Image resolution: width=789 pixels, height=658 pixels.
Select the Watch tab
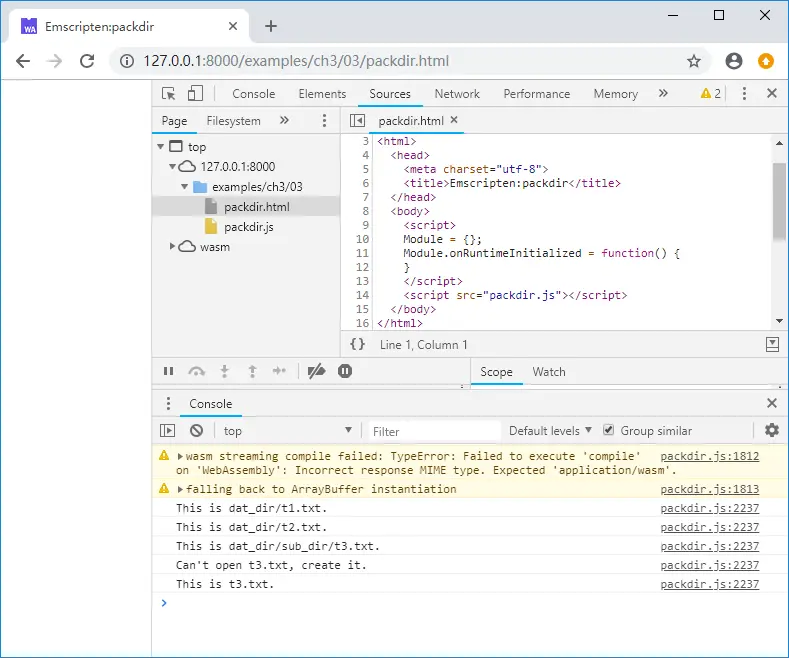click(x=549, y=372)
